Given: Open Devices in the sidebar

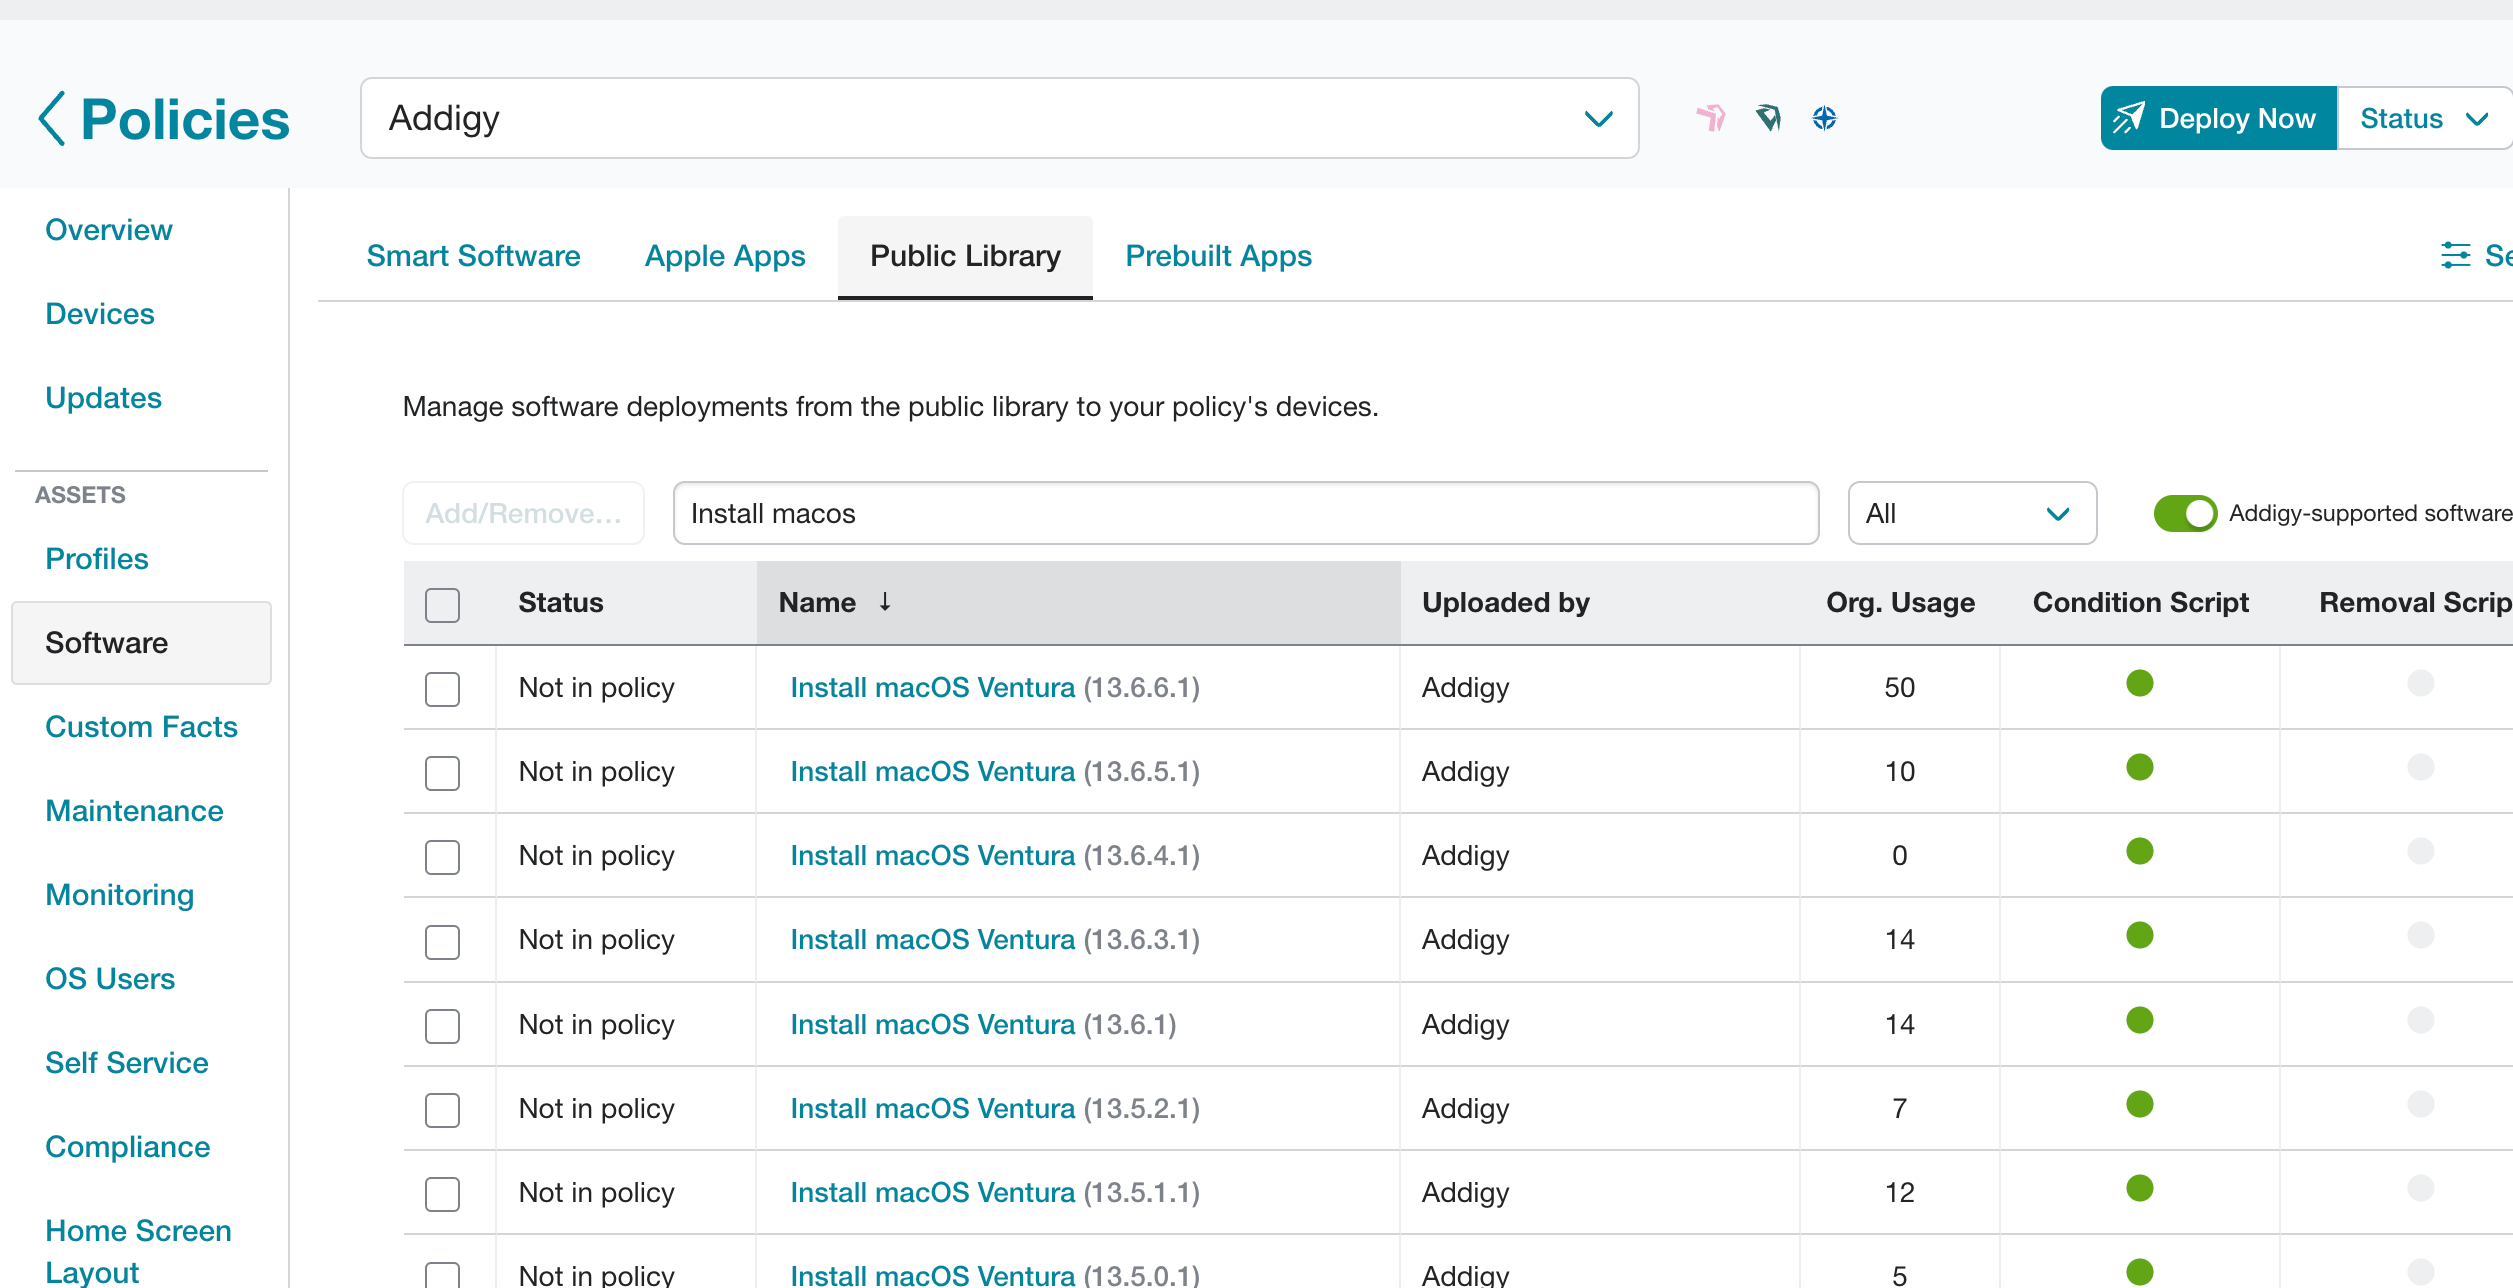Looking at the screenshot, I should [100, 314].
